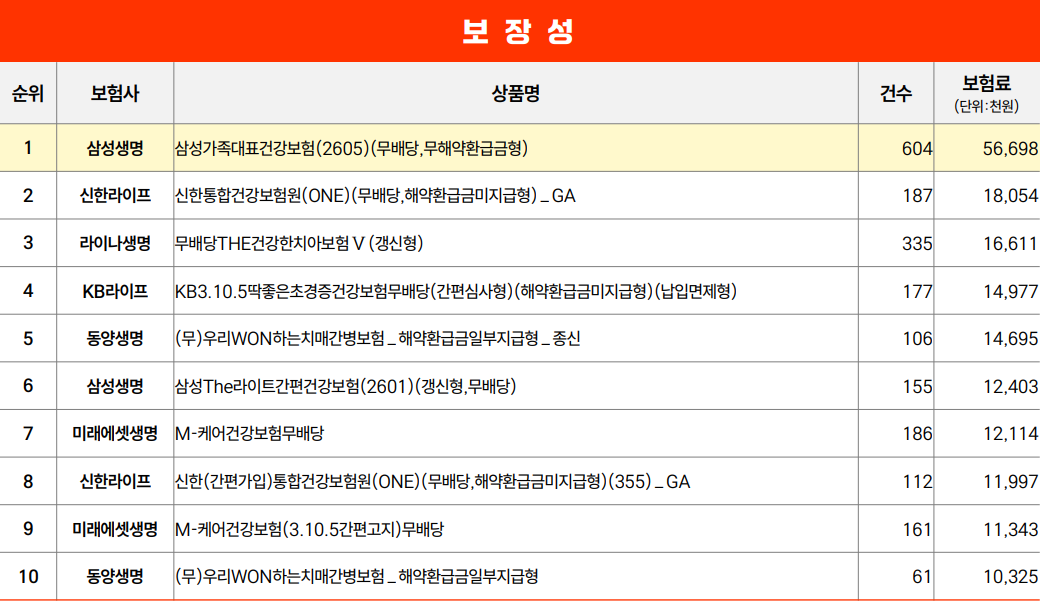Click count value 177
The width and height of the screenshot is (1040, 601).
tap(917, 292)
